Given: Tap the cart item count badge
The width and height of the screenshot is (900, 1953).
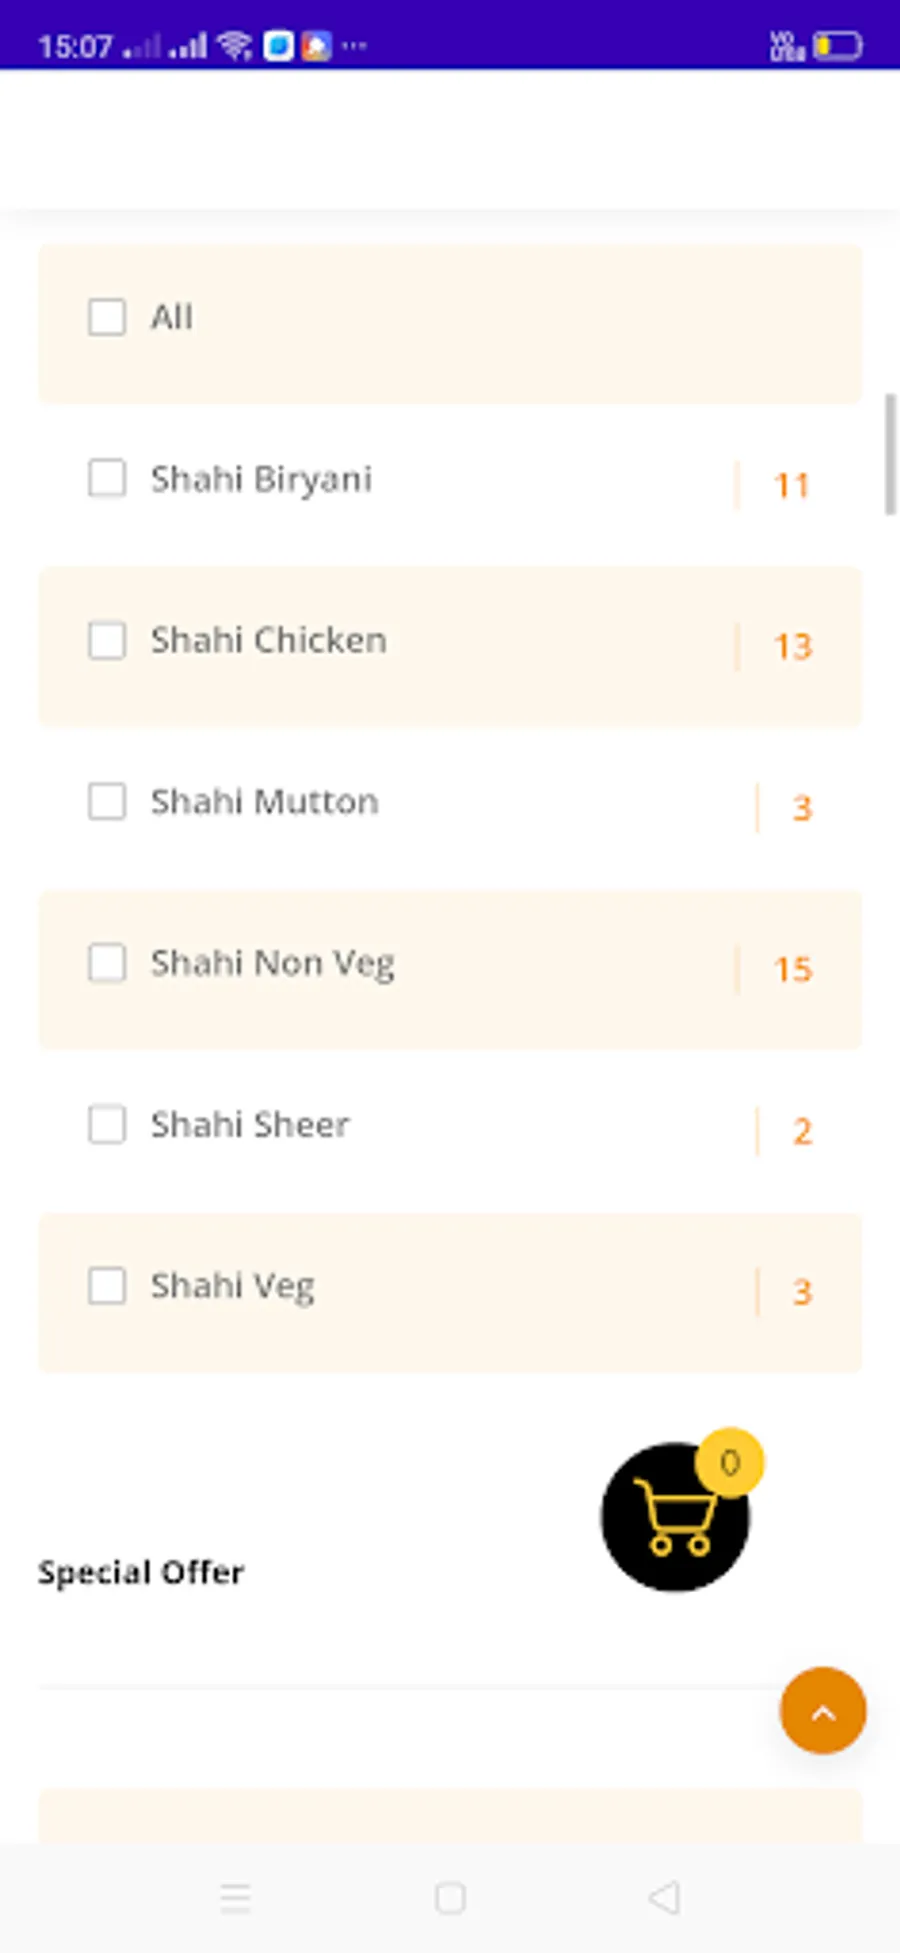Looking at the screenshot, I should tap(730, 1462).
